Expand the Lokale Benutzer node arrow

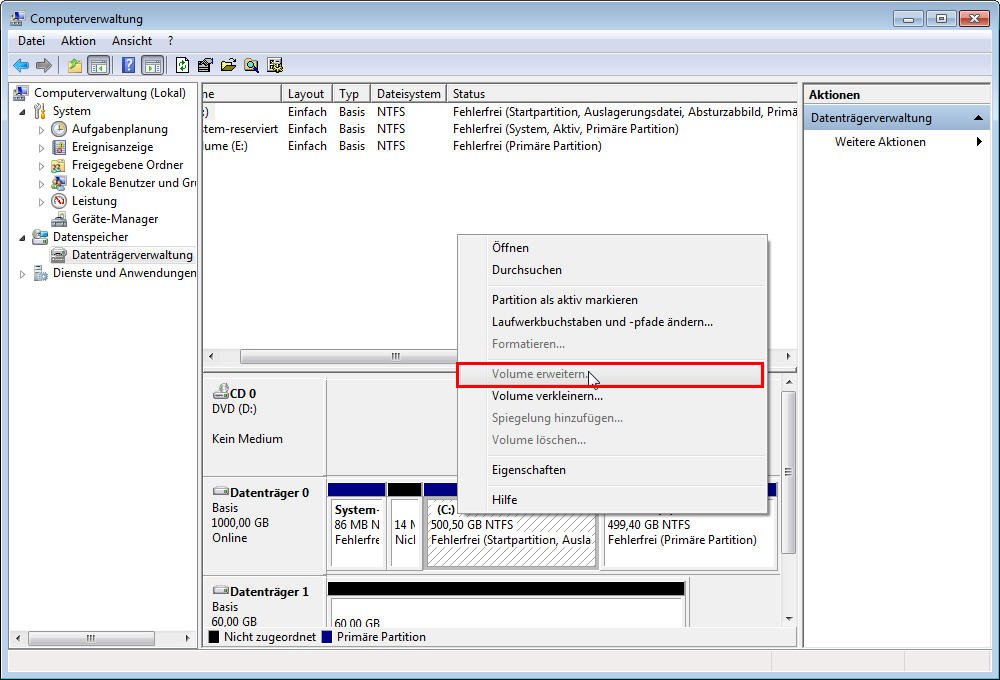[41, 184]
